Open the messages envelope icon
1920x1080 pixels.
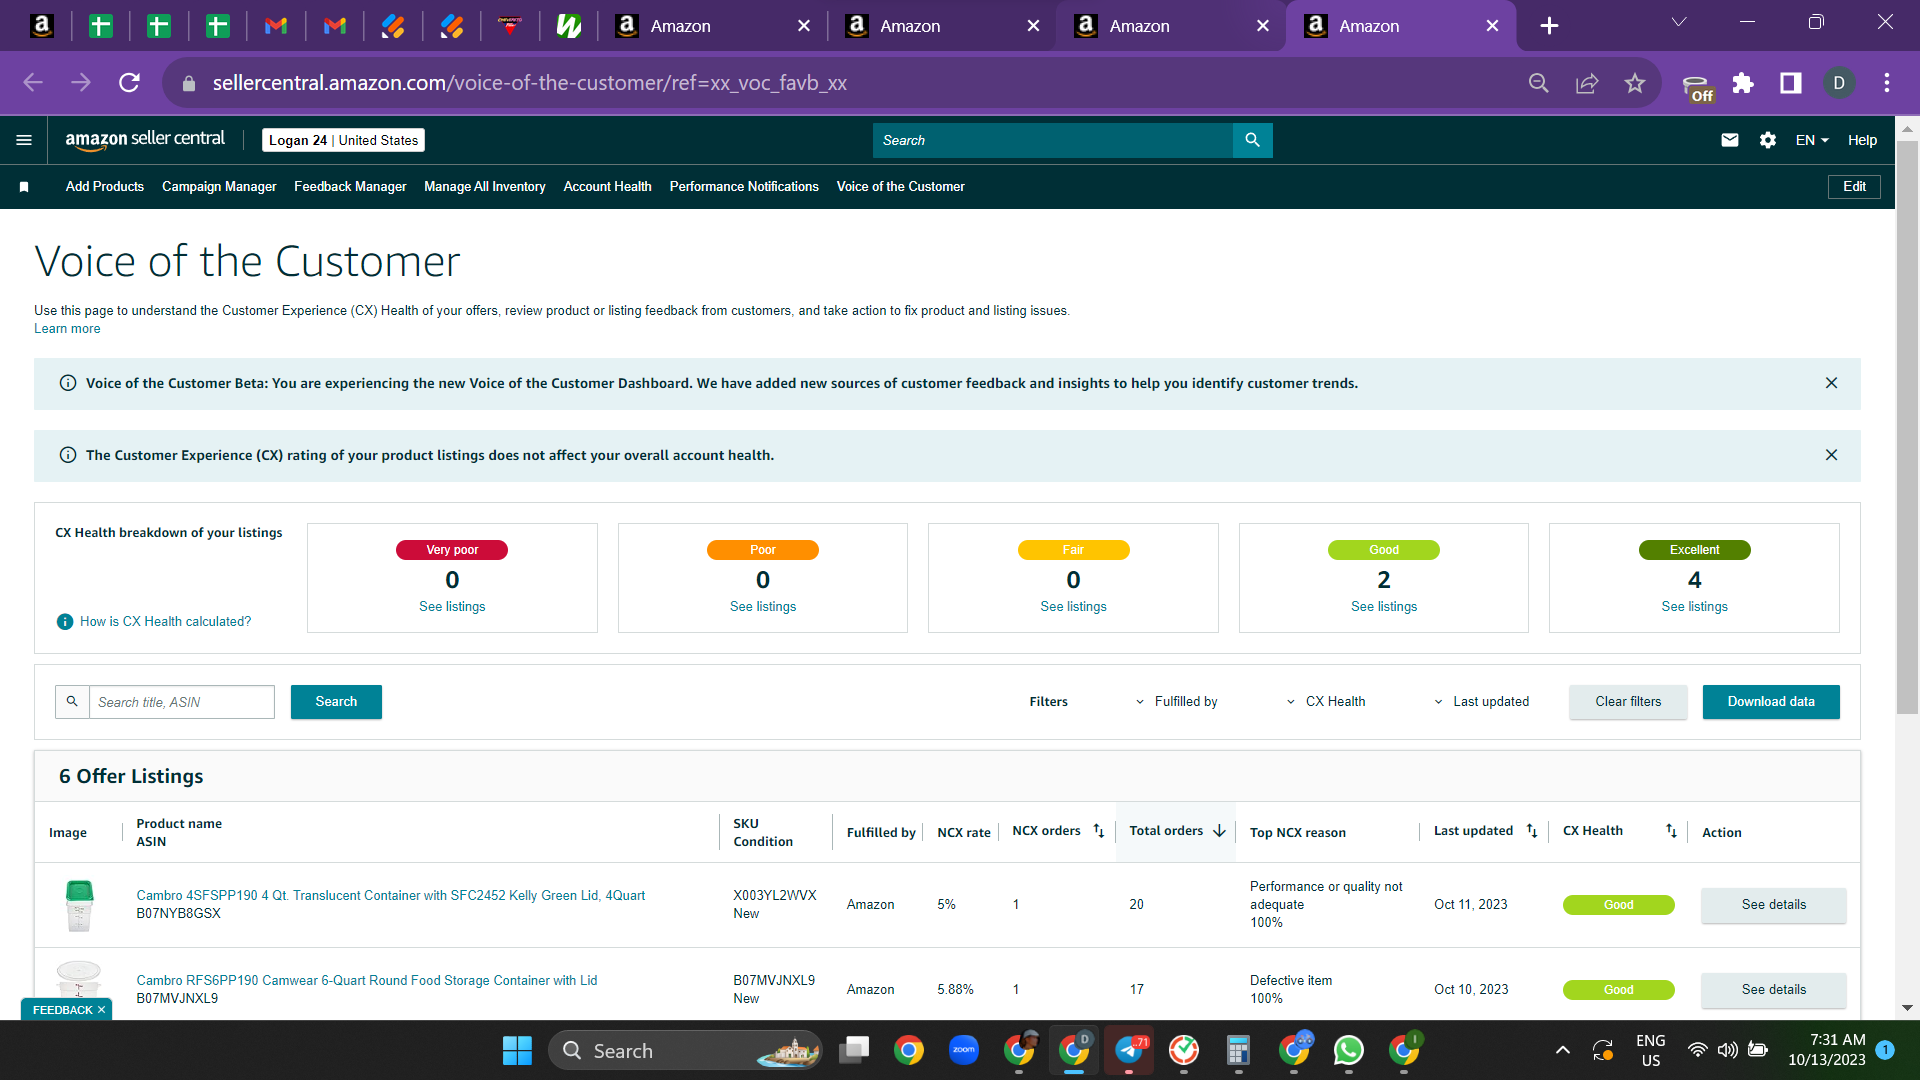pos(1730,140)
